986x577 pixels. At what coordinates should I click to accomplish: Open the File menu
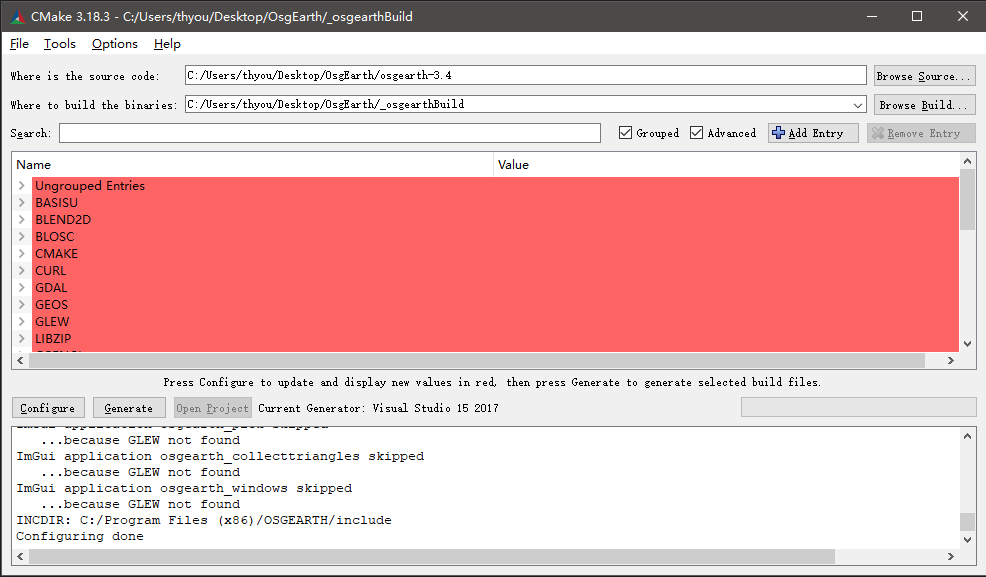tap(19, 44)
